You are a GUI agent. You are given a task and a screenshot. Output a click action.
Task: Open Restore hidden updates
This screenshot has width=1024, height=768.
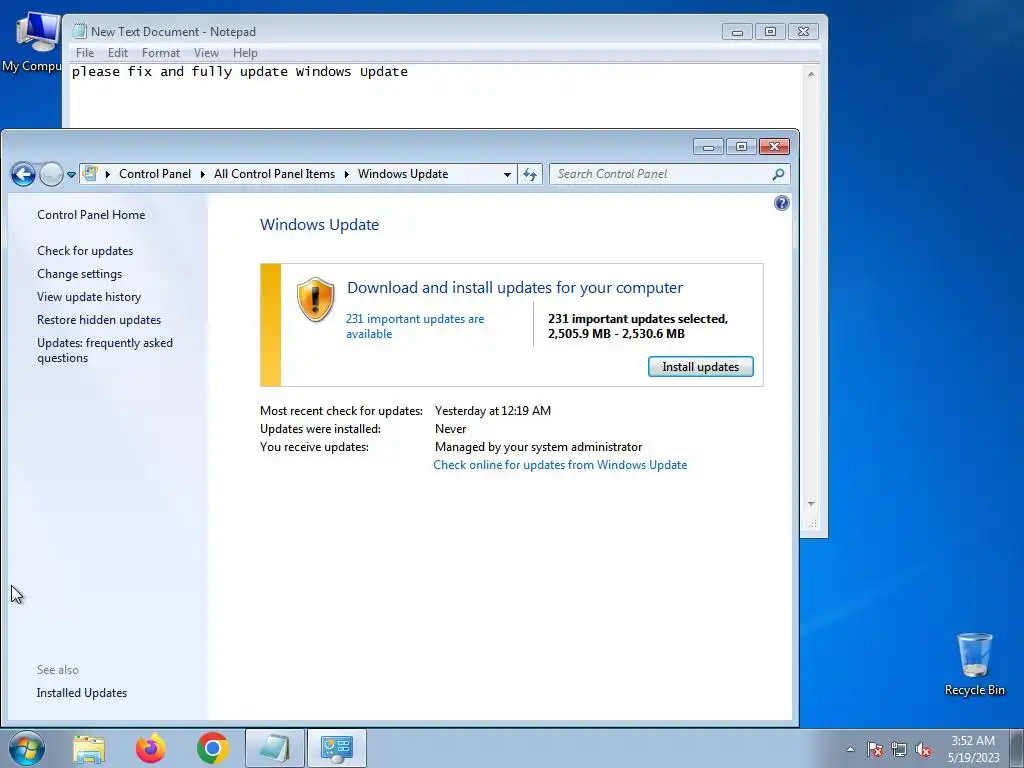click(x=99, y=319)
